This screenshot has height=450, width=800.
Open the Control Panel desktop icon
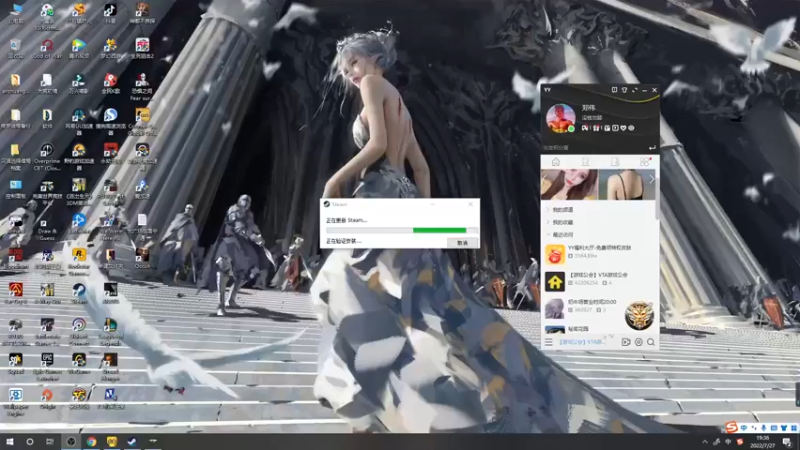coord(15,189)
